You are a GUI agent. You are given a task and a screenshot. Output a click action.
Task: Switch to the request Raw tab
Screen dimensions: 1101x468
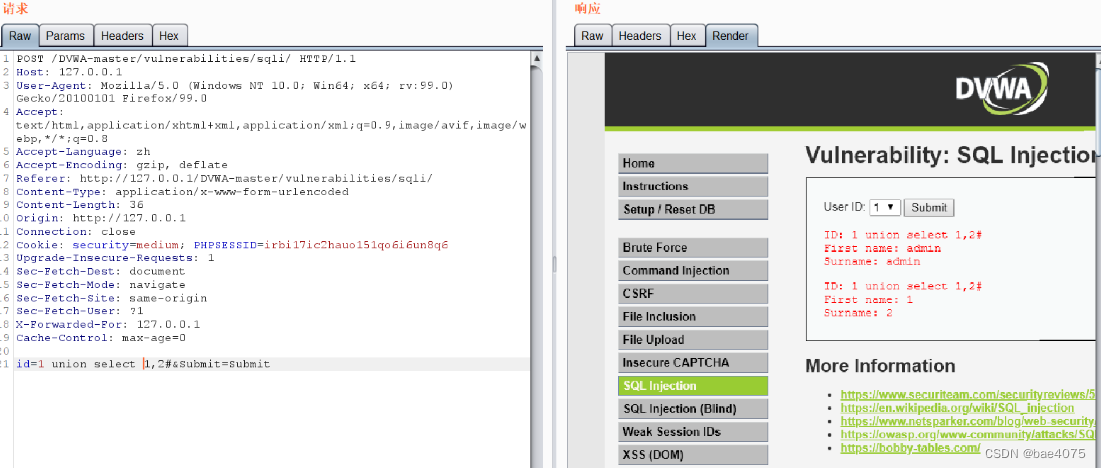pyautogui.click(x=20, y=36)
